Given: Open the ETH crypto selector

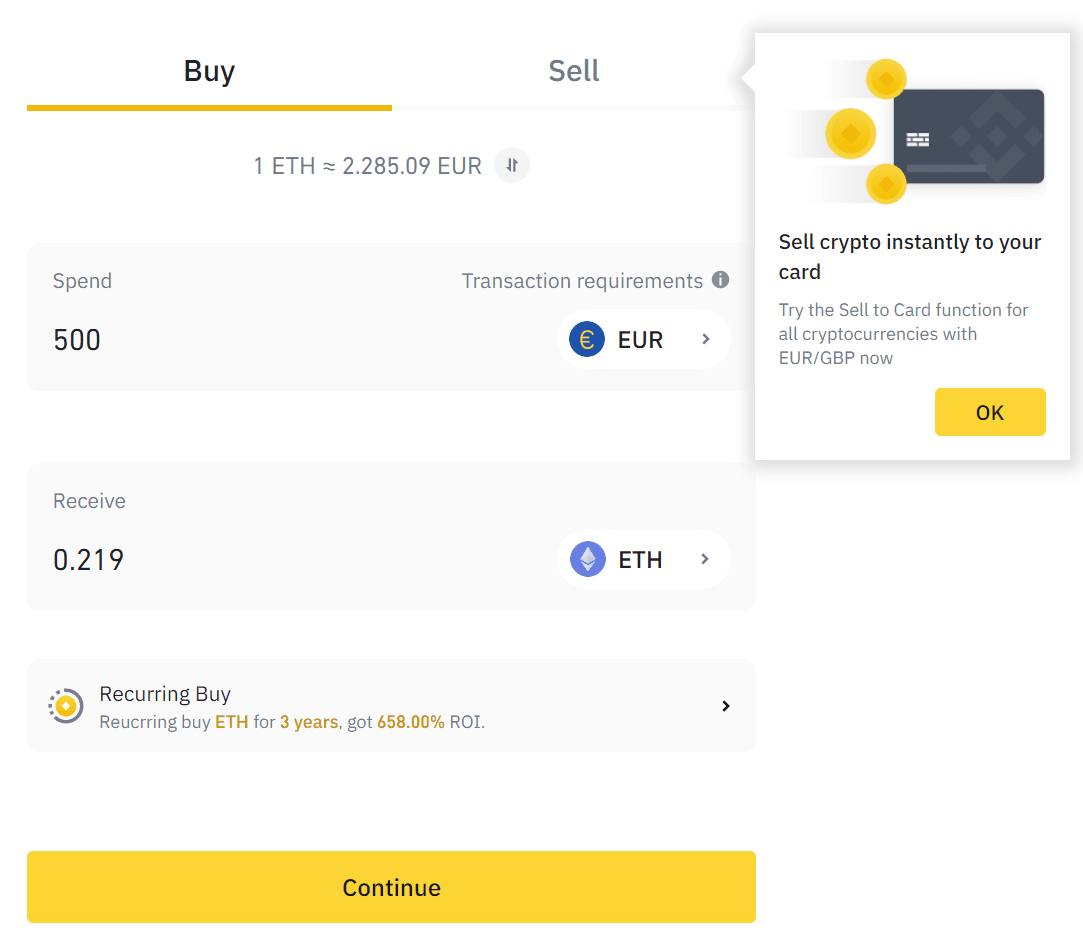Looking at the screenshot, I should pyautogui.click(x=644, y=559).
